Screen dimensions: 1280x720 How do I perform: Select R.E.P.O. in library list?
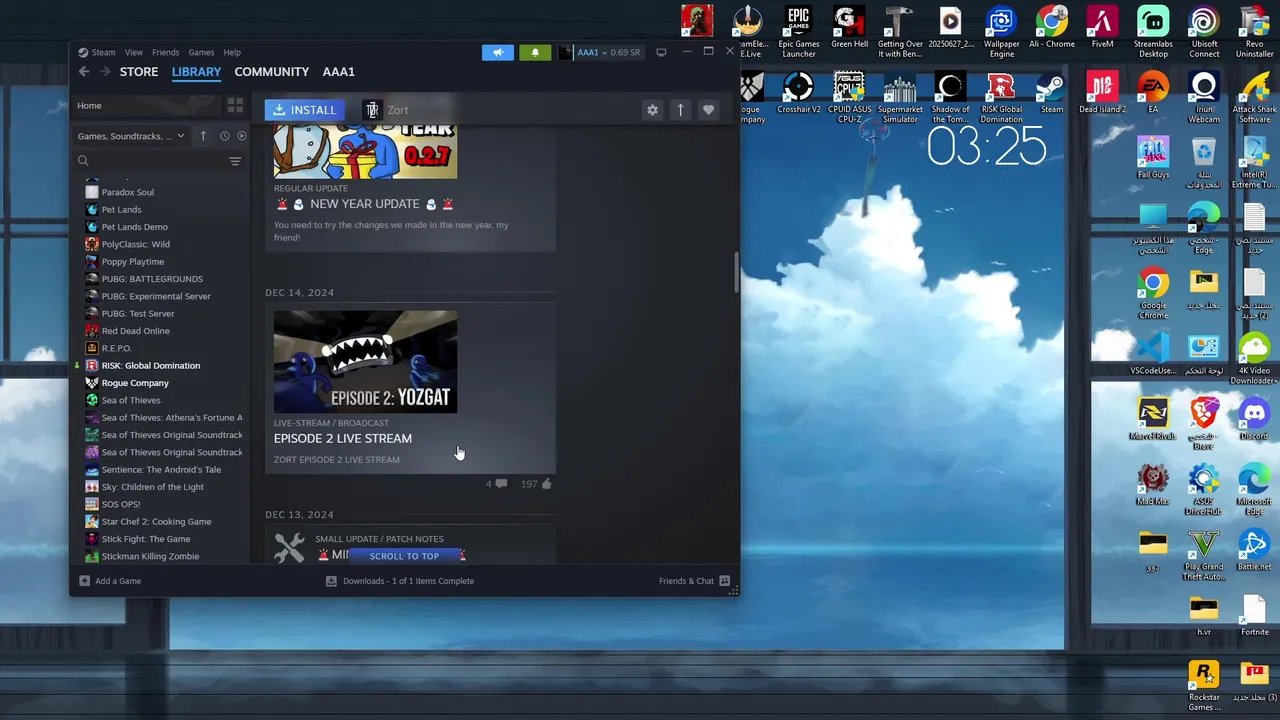coord(116,348)
